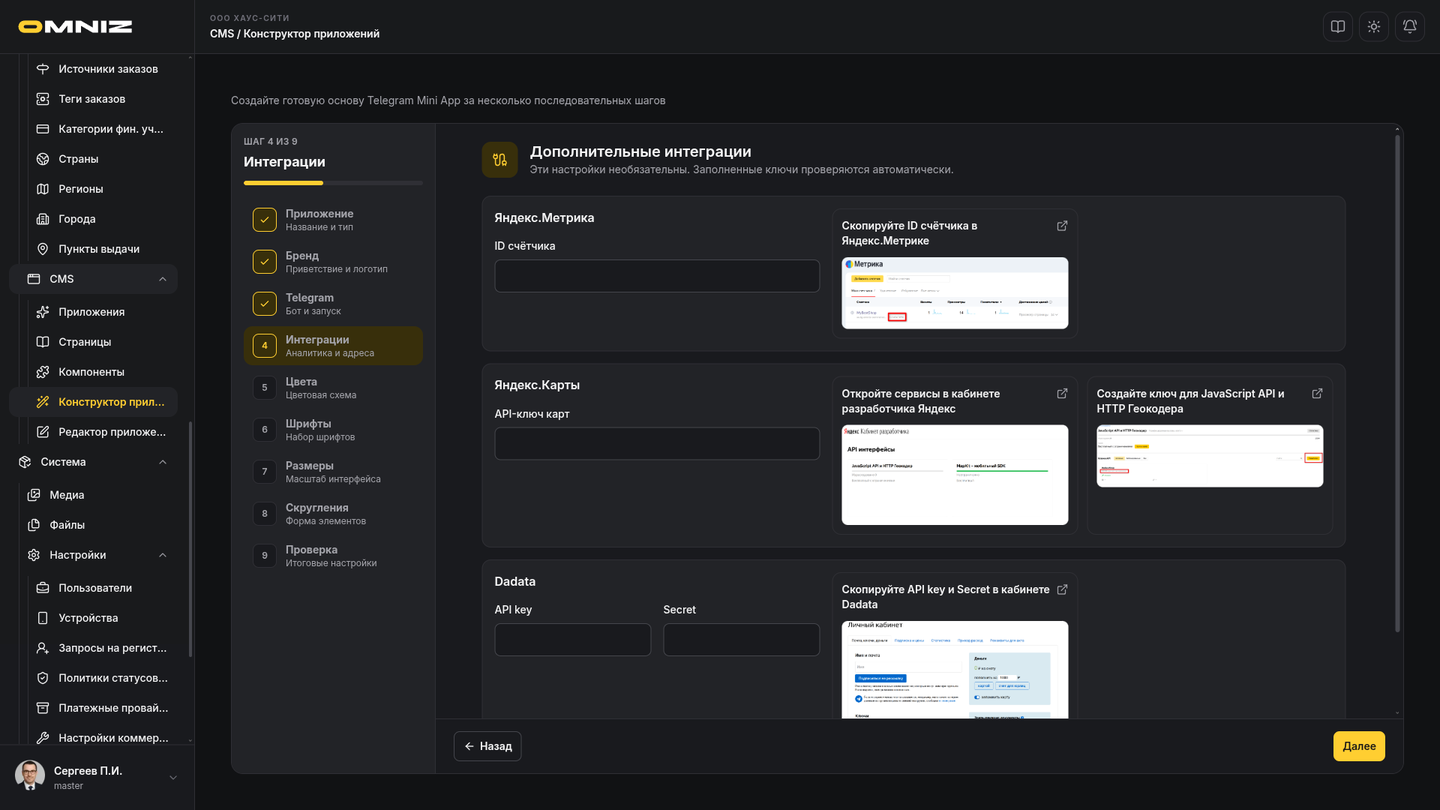1440x810 pixels.
Task: Open external link for Яндекс.Метрика ID instruction
Action: click(1062, 226)
